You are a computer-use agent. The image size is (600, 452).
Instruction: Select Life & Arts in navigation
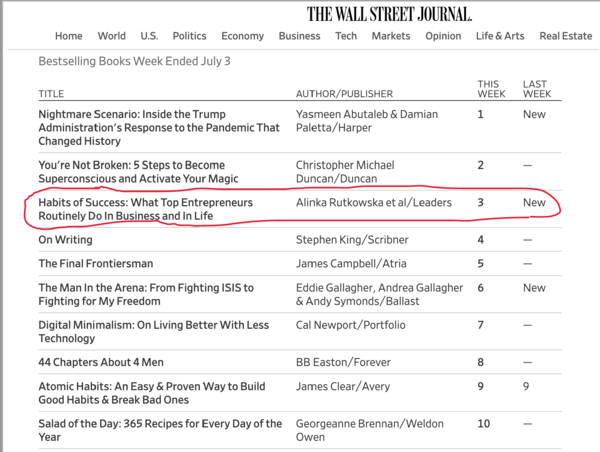(x=500, y=36)
